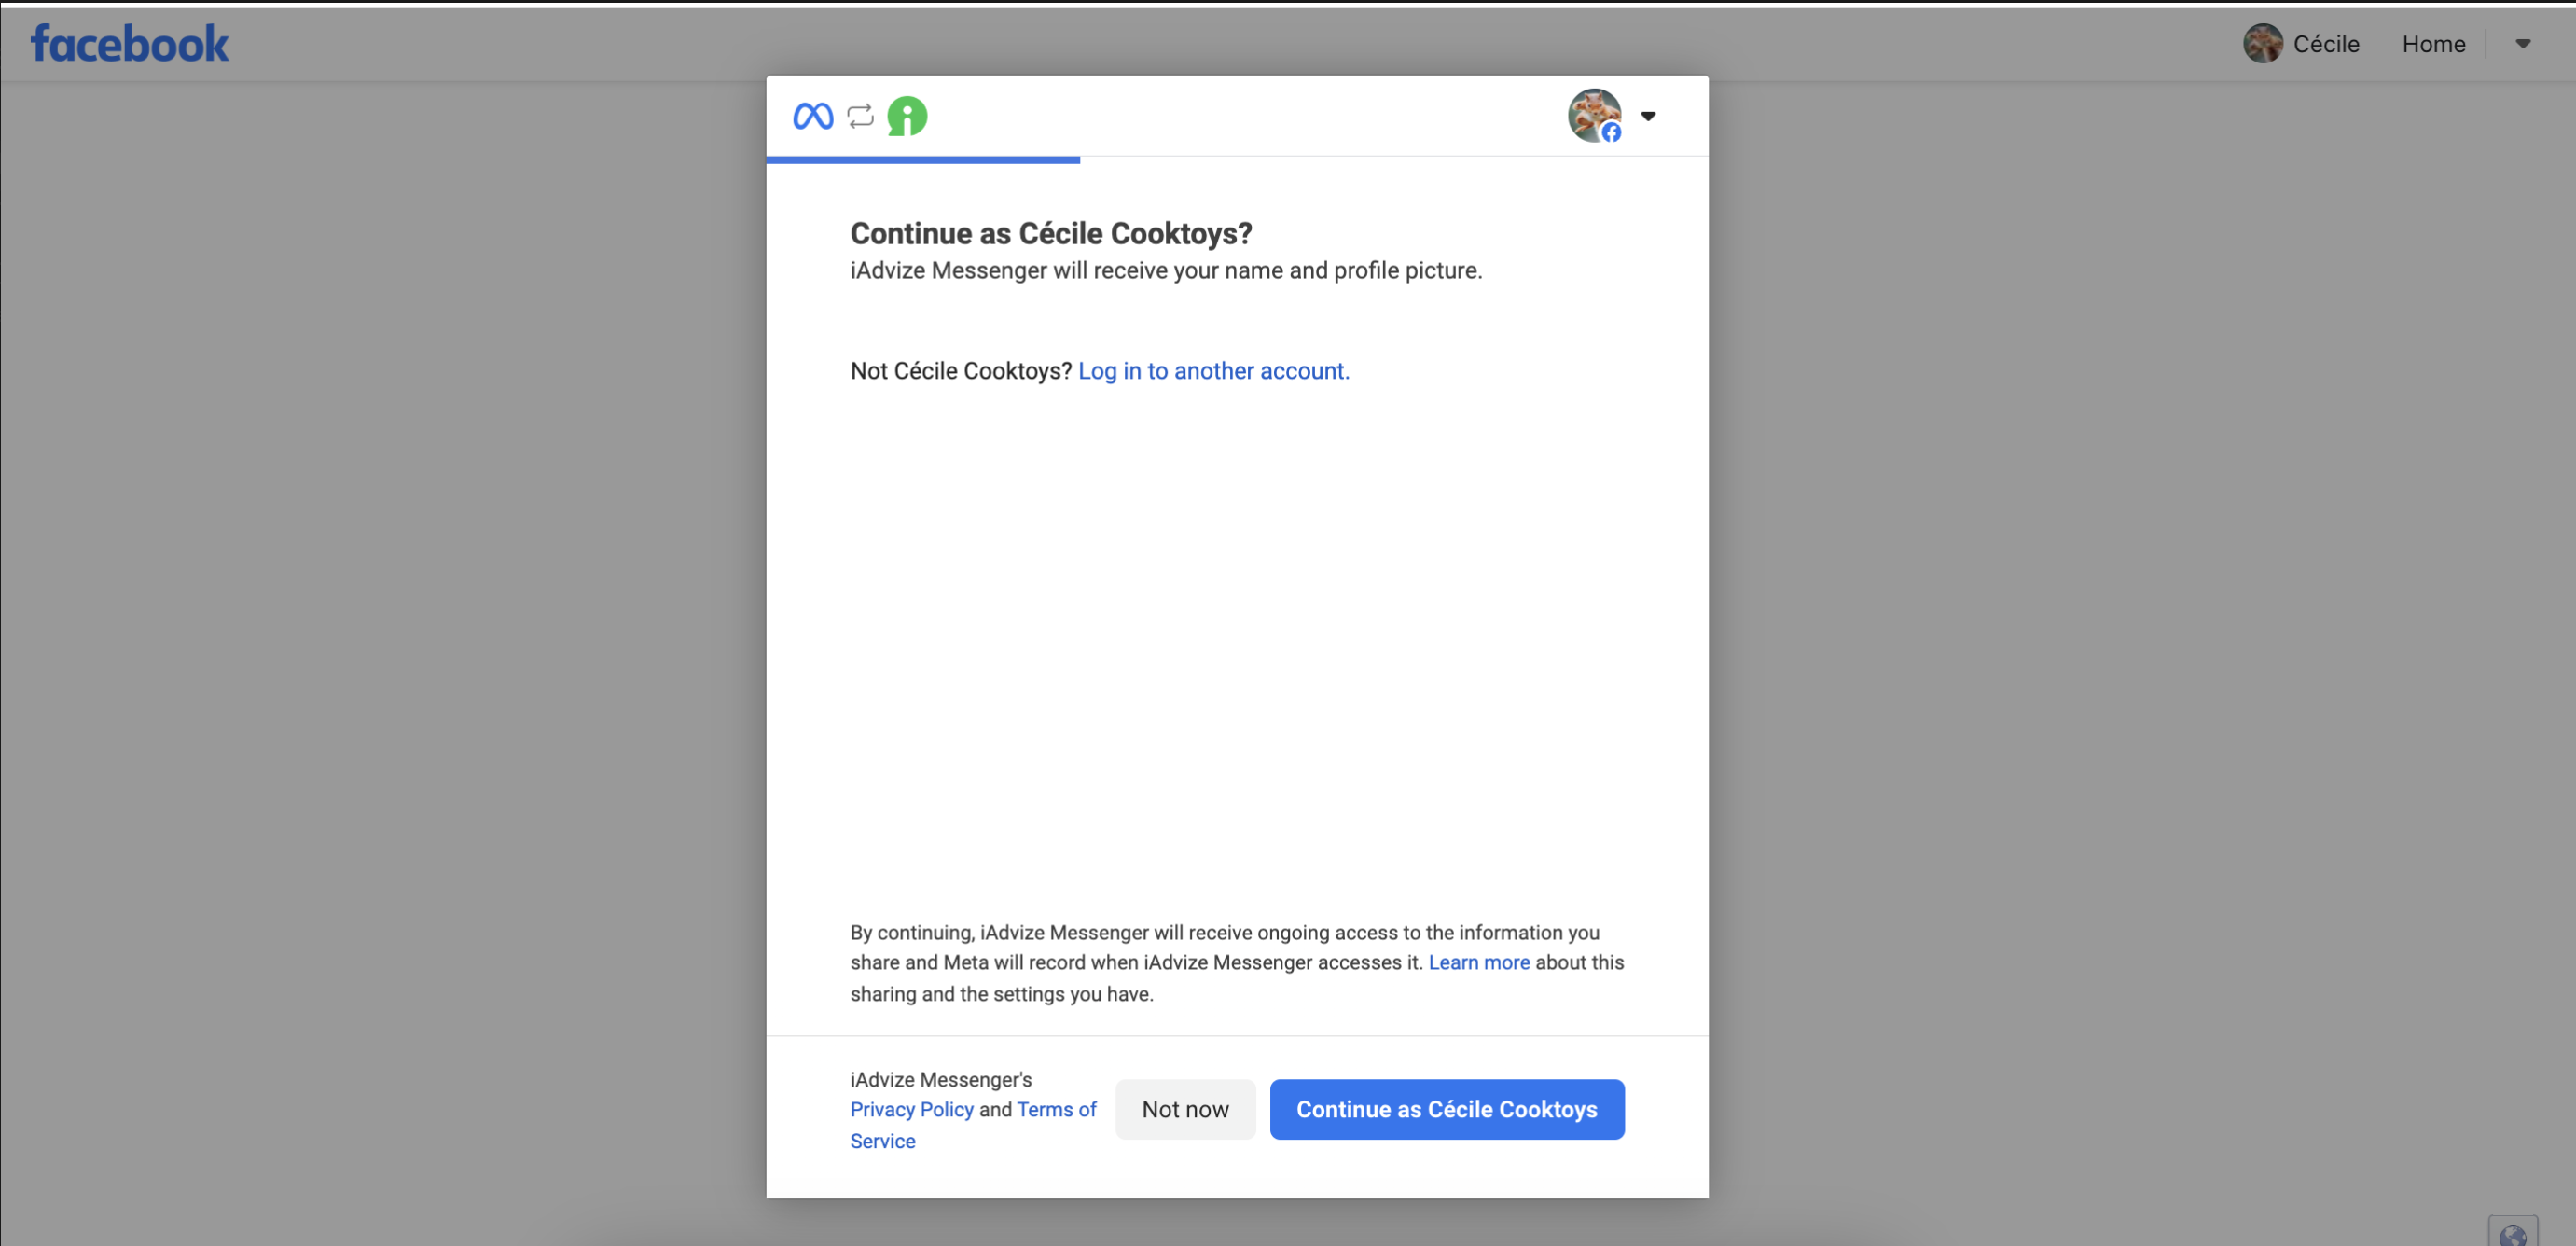Click the two-way arrows exchange icon

[x=860, y=116]
